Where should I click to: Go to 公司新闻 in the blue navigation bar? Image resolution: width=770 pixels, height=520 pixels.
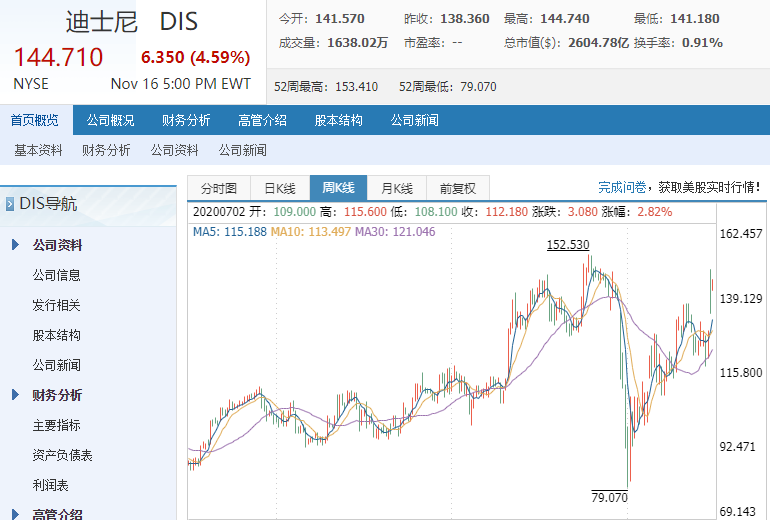click(x=414, y=120)
